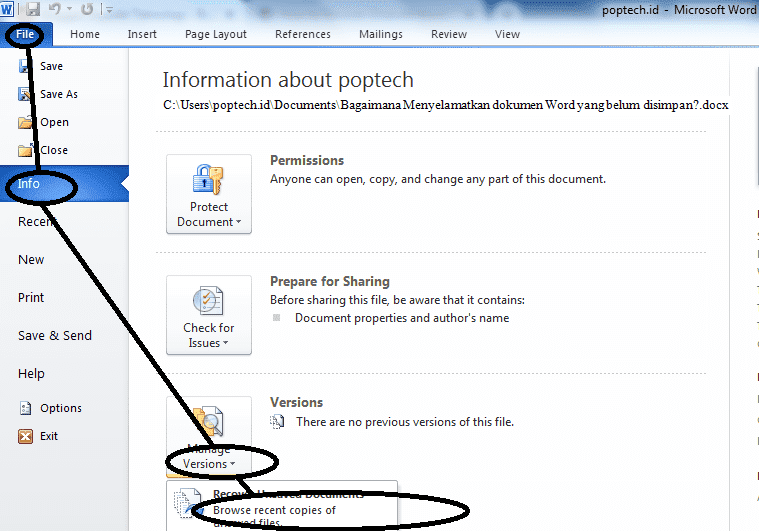Viewport: 759px width, 531px height.
Task: Click the Open folder icon in backstage menu
Action: click(x=25, y=122)
